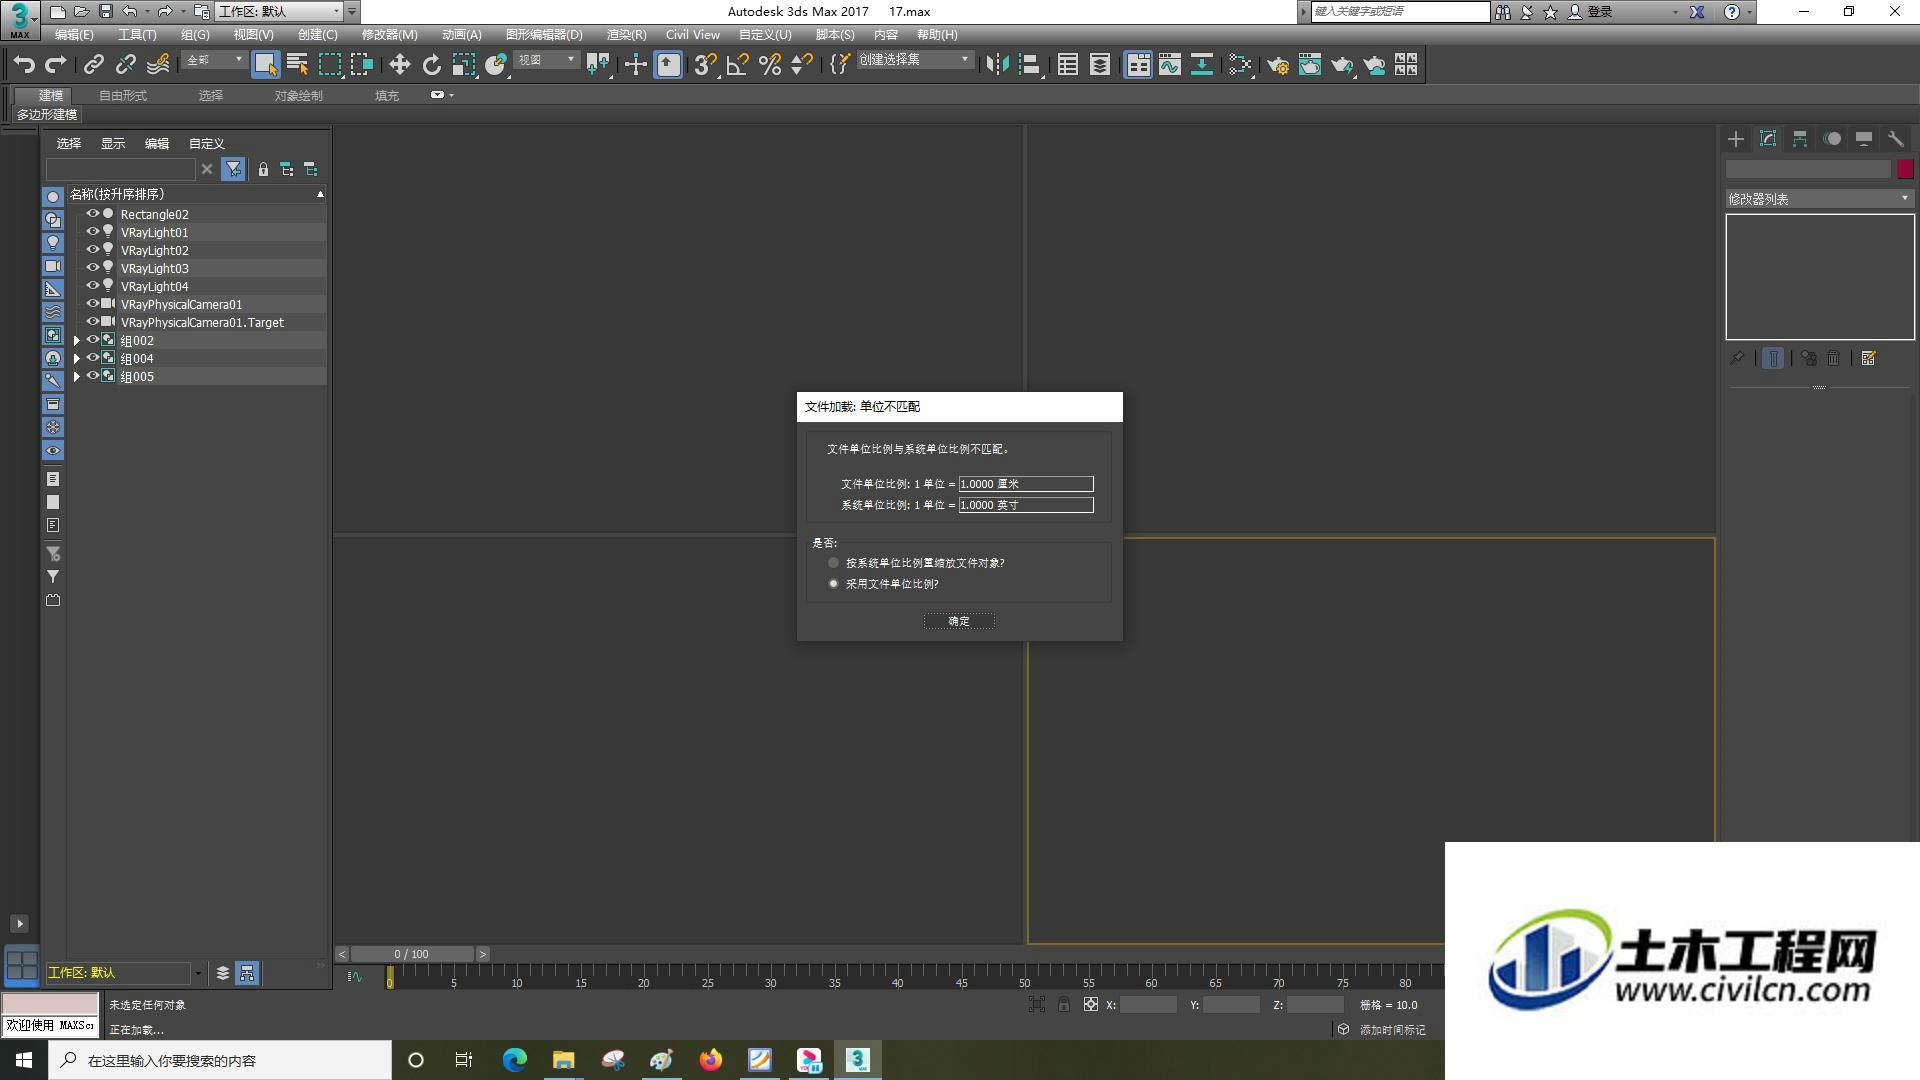Open the Layer Explorer icon
Screen dimensions: 1920x1080
(x=1100, y=65)
